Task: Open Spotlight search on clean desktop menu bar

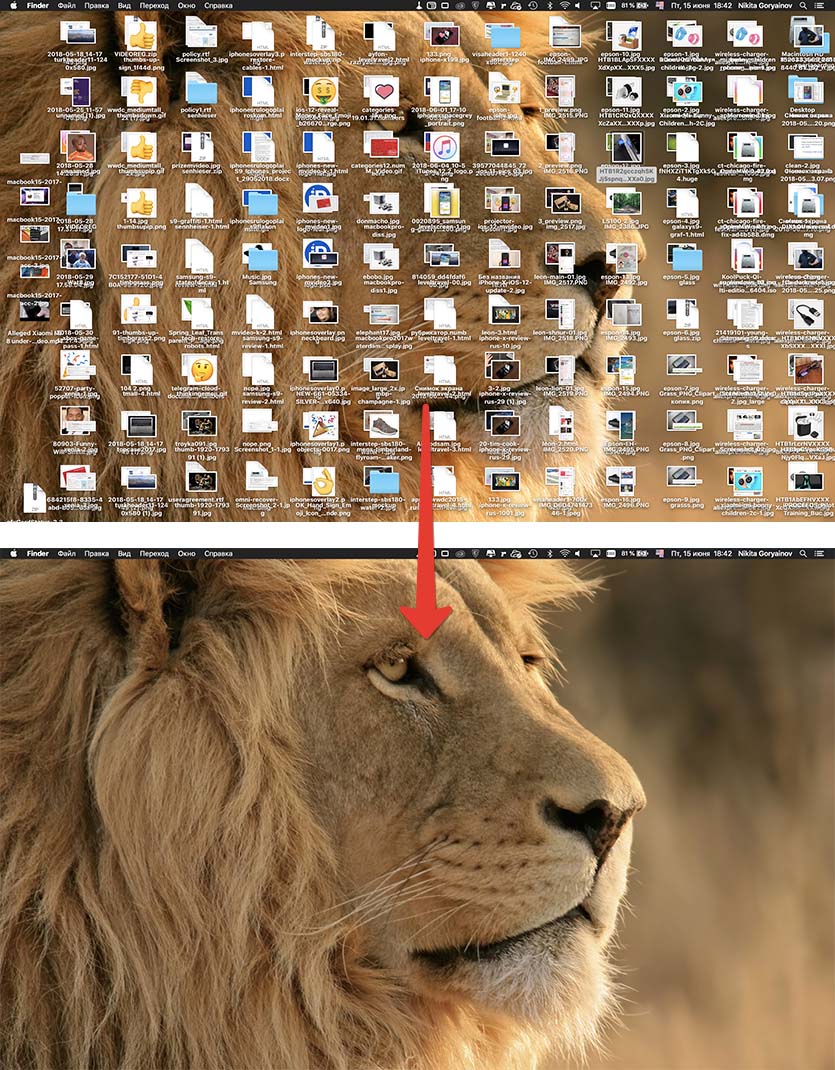Action: click(x=803, y=553)
